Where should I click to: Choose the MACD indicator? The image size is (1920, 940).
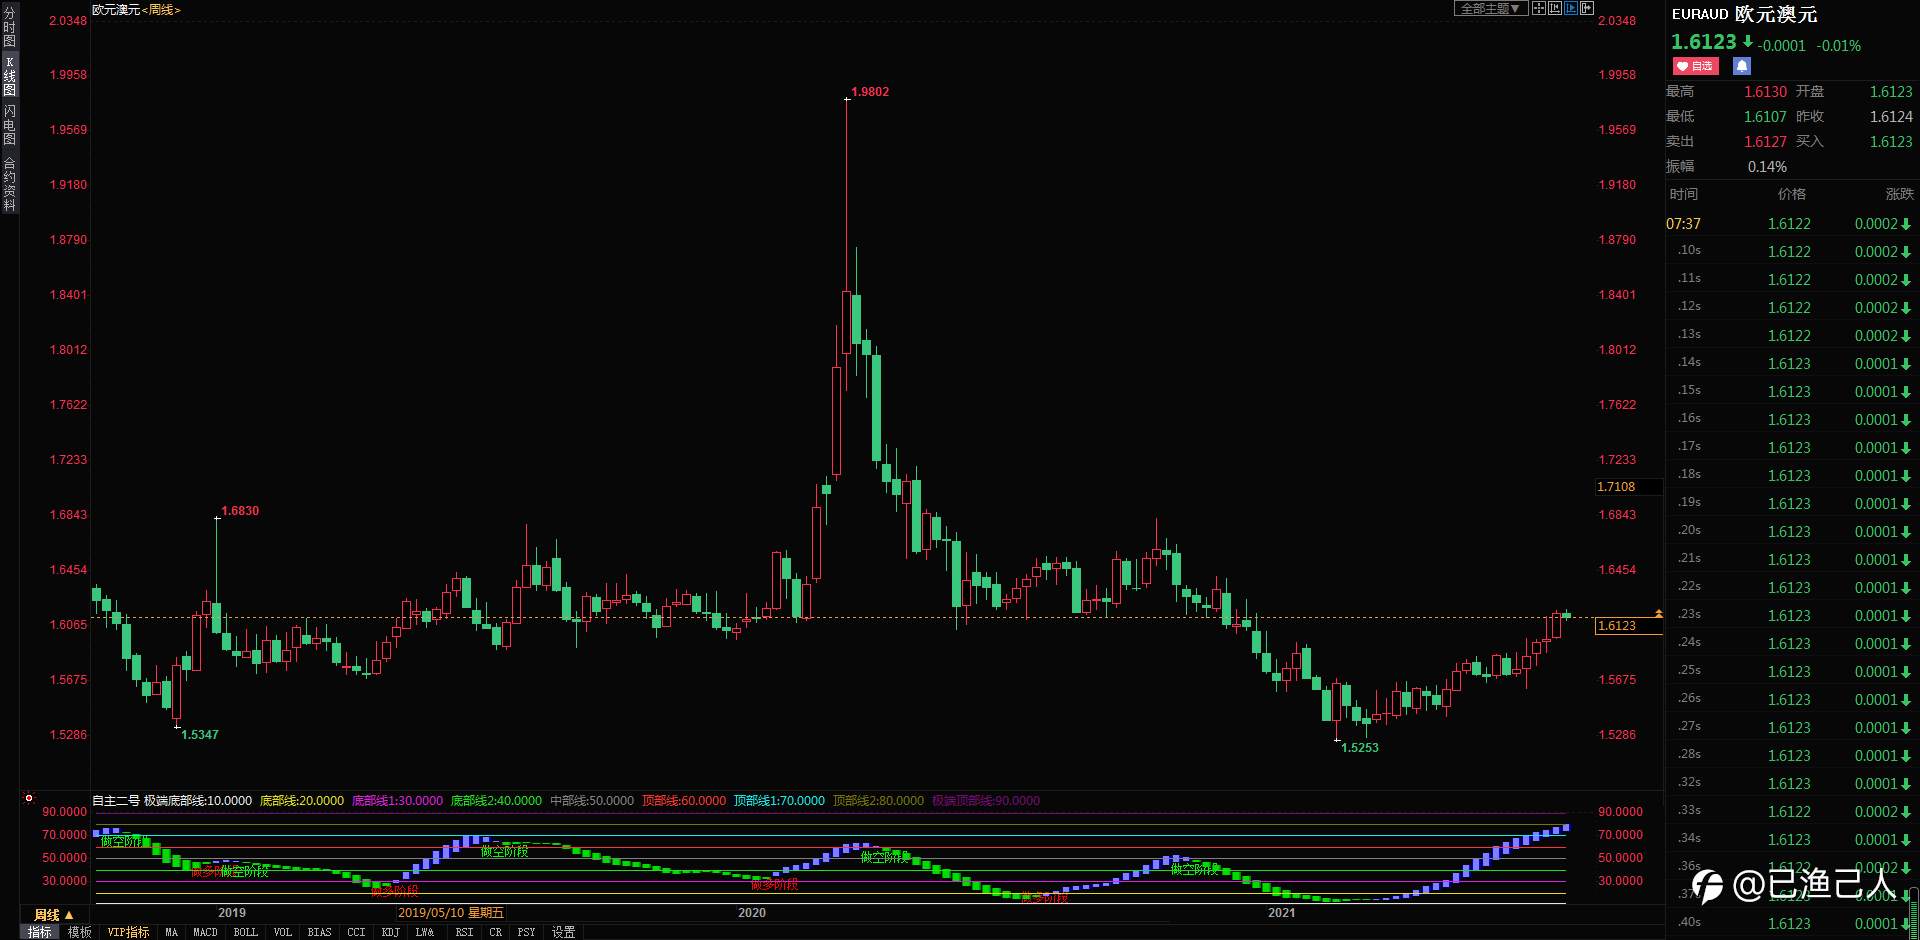coord(205,932)
